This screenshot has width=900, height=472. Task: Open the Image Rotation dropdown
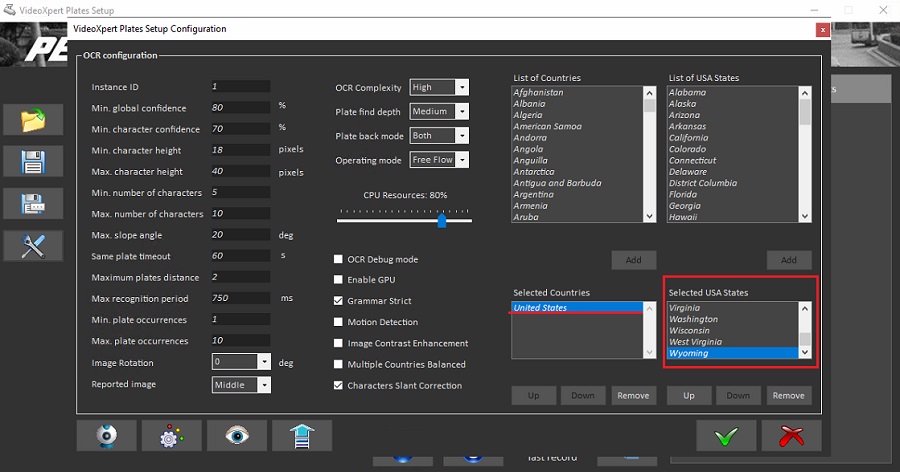click(x=264, y=362)
